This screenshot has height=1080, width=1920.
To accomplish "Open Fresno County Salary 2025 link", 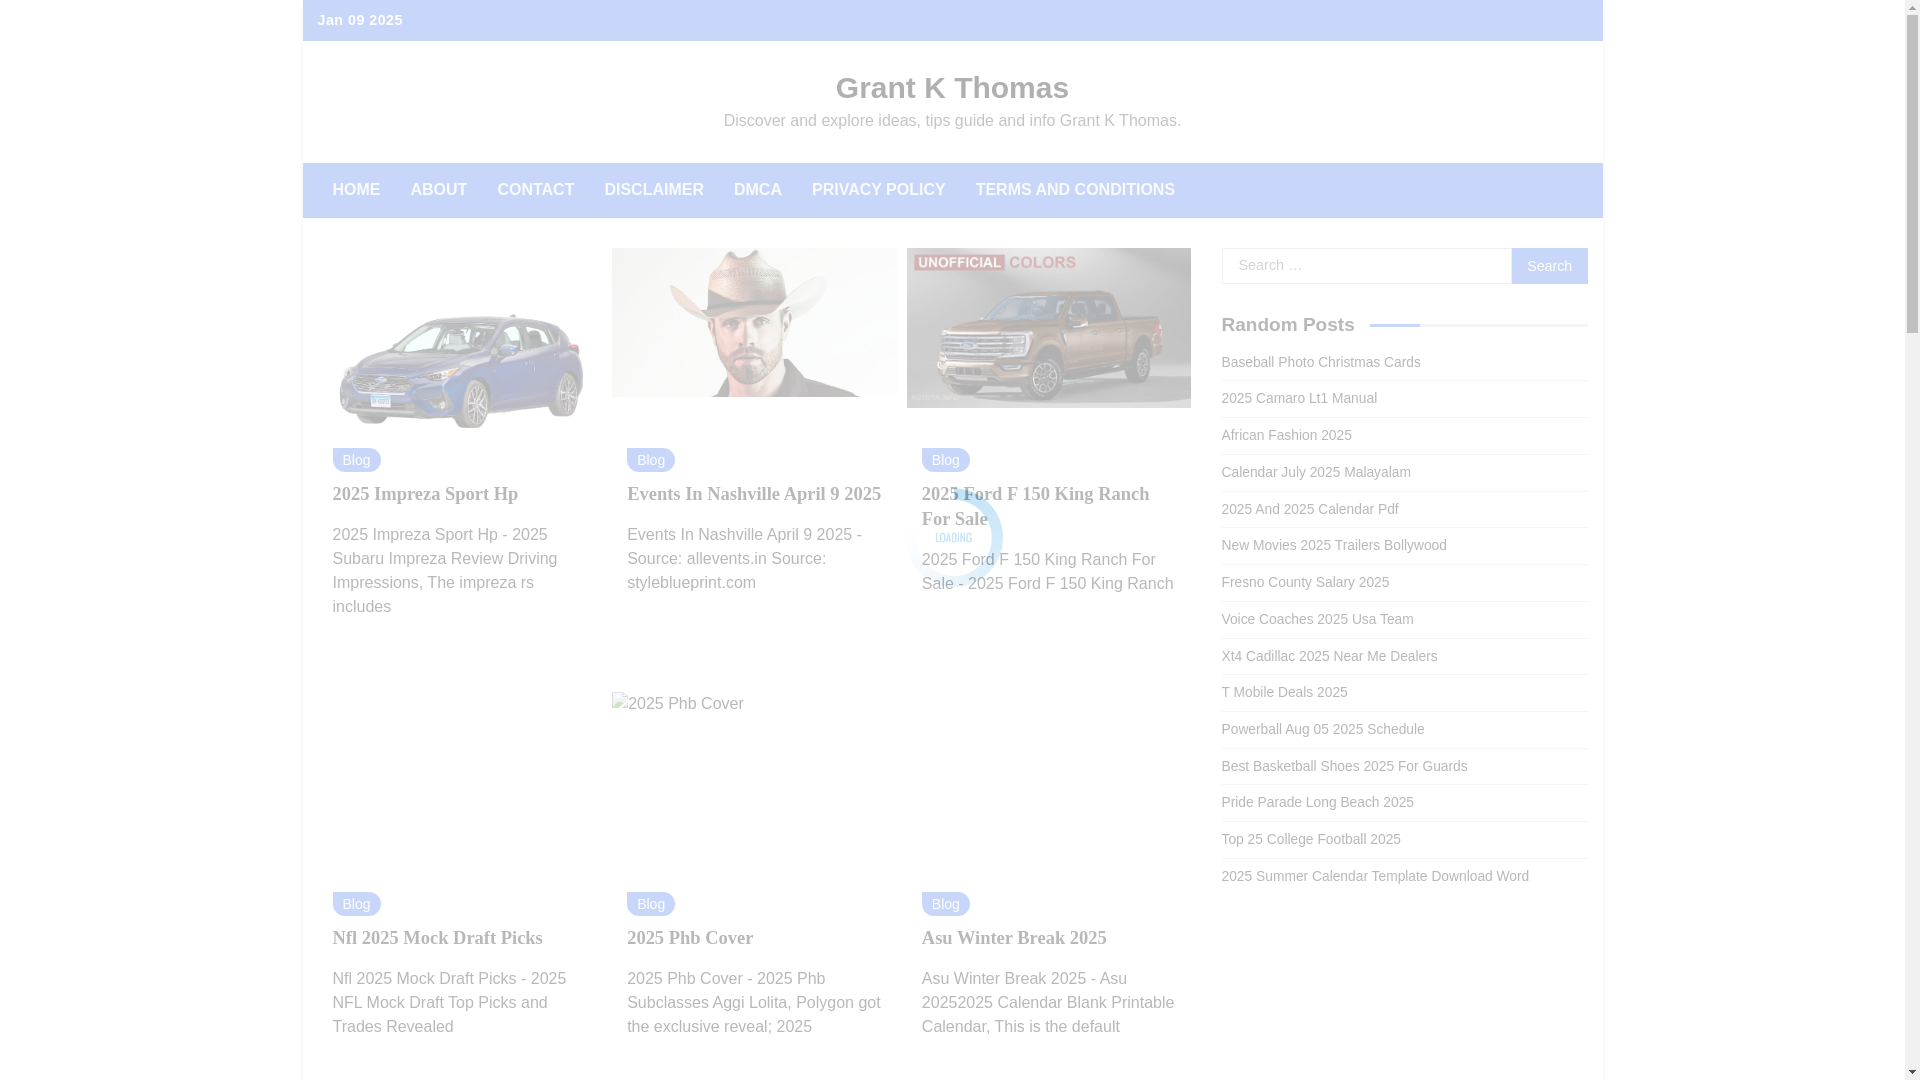I will pyautogui.click(x=1305, y=582).
